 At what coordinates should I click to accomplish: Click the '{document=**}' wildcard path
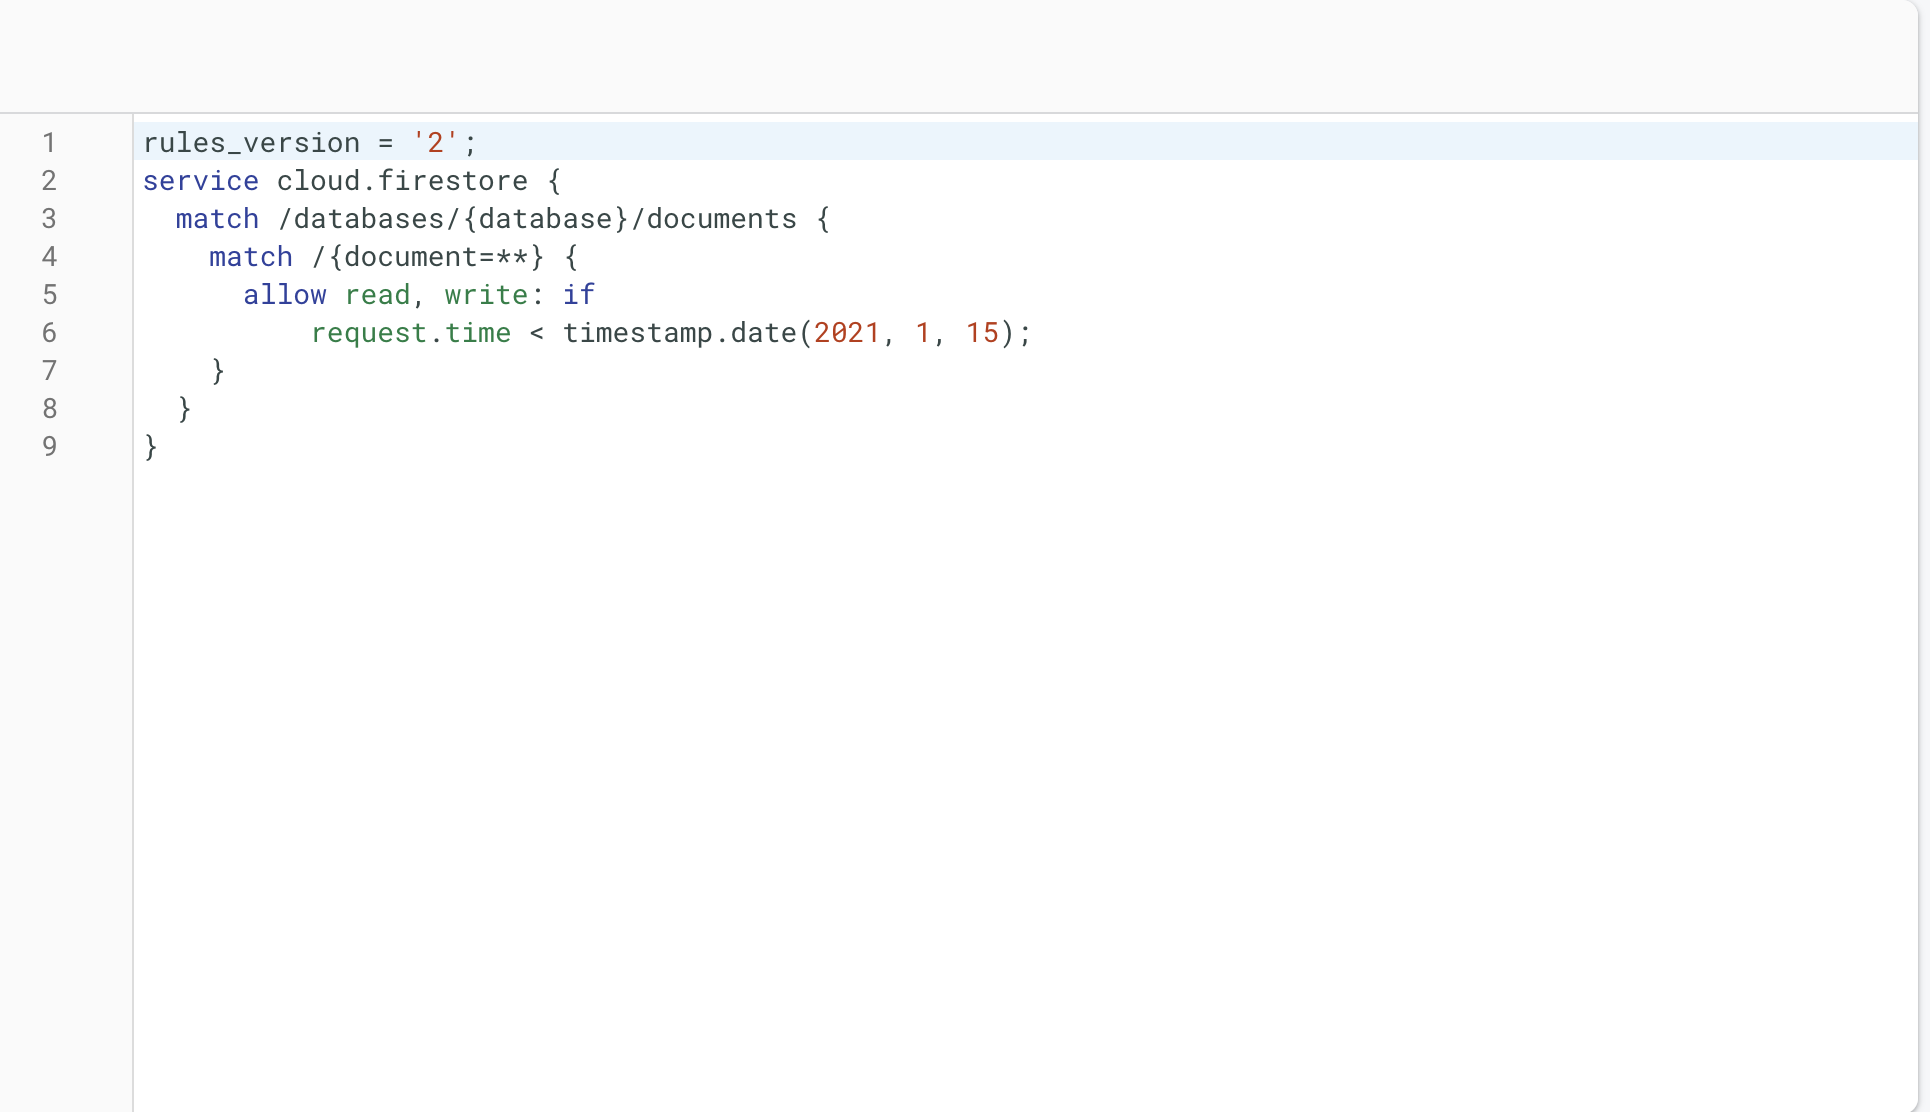click(436, 257)
